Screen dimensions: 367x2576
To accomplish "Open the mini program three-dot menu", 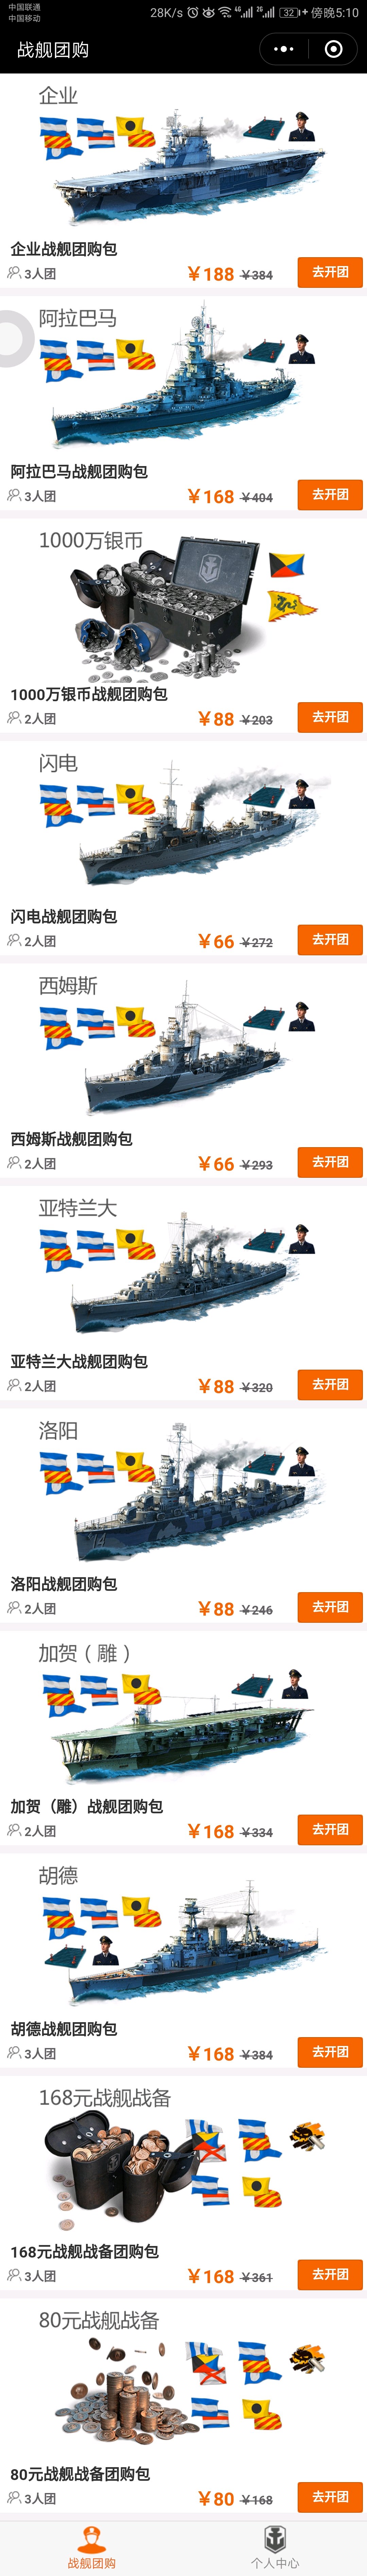I will pos(284,49).
